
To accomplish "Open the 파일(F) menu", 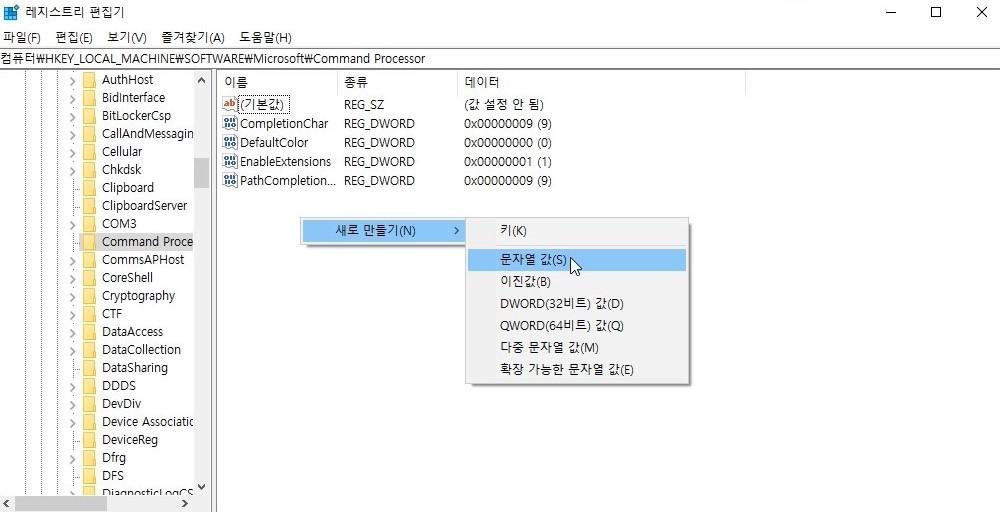I will pyautogui.click(x=22, y=38).
